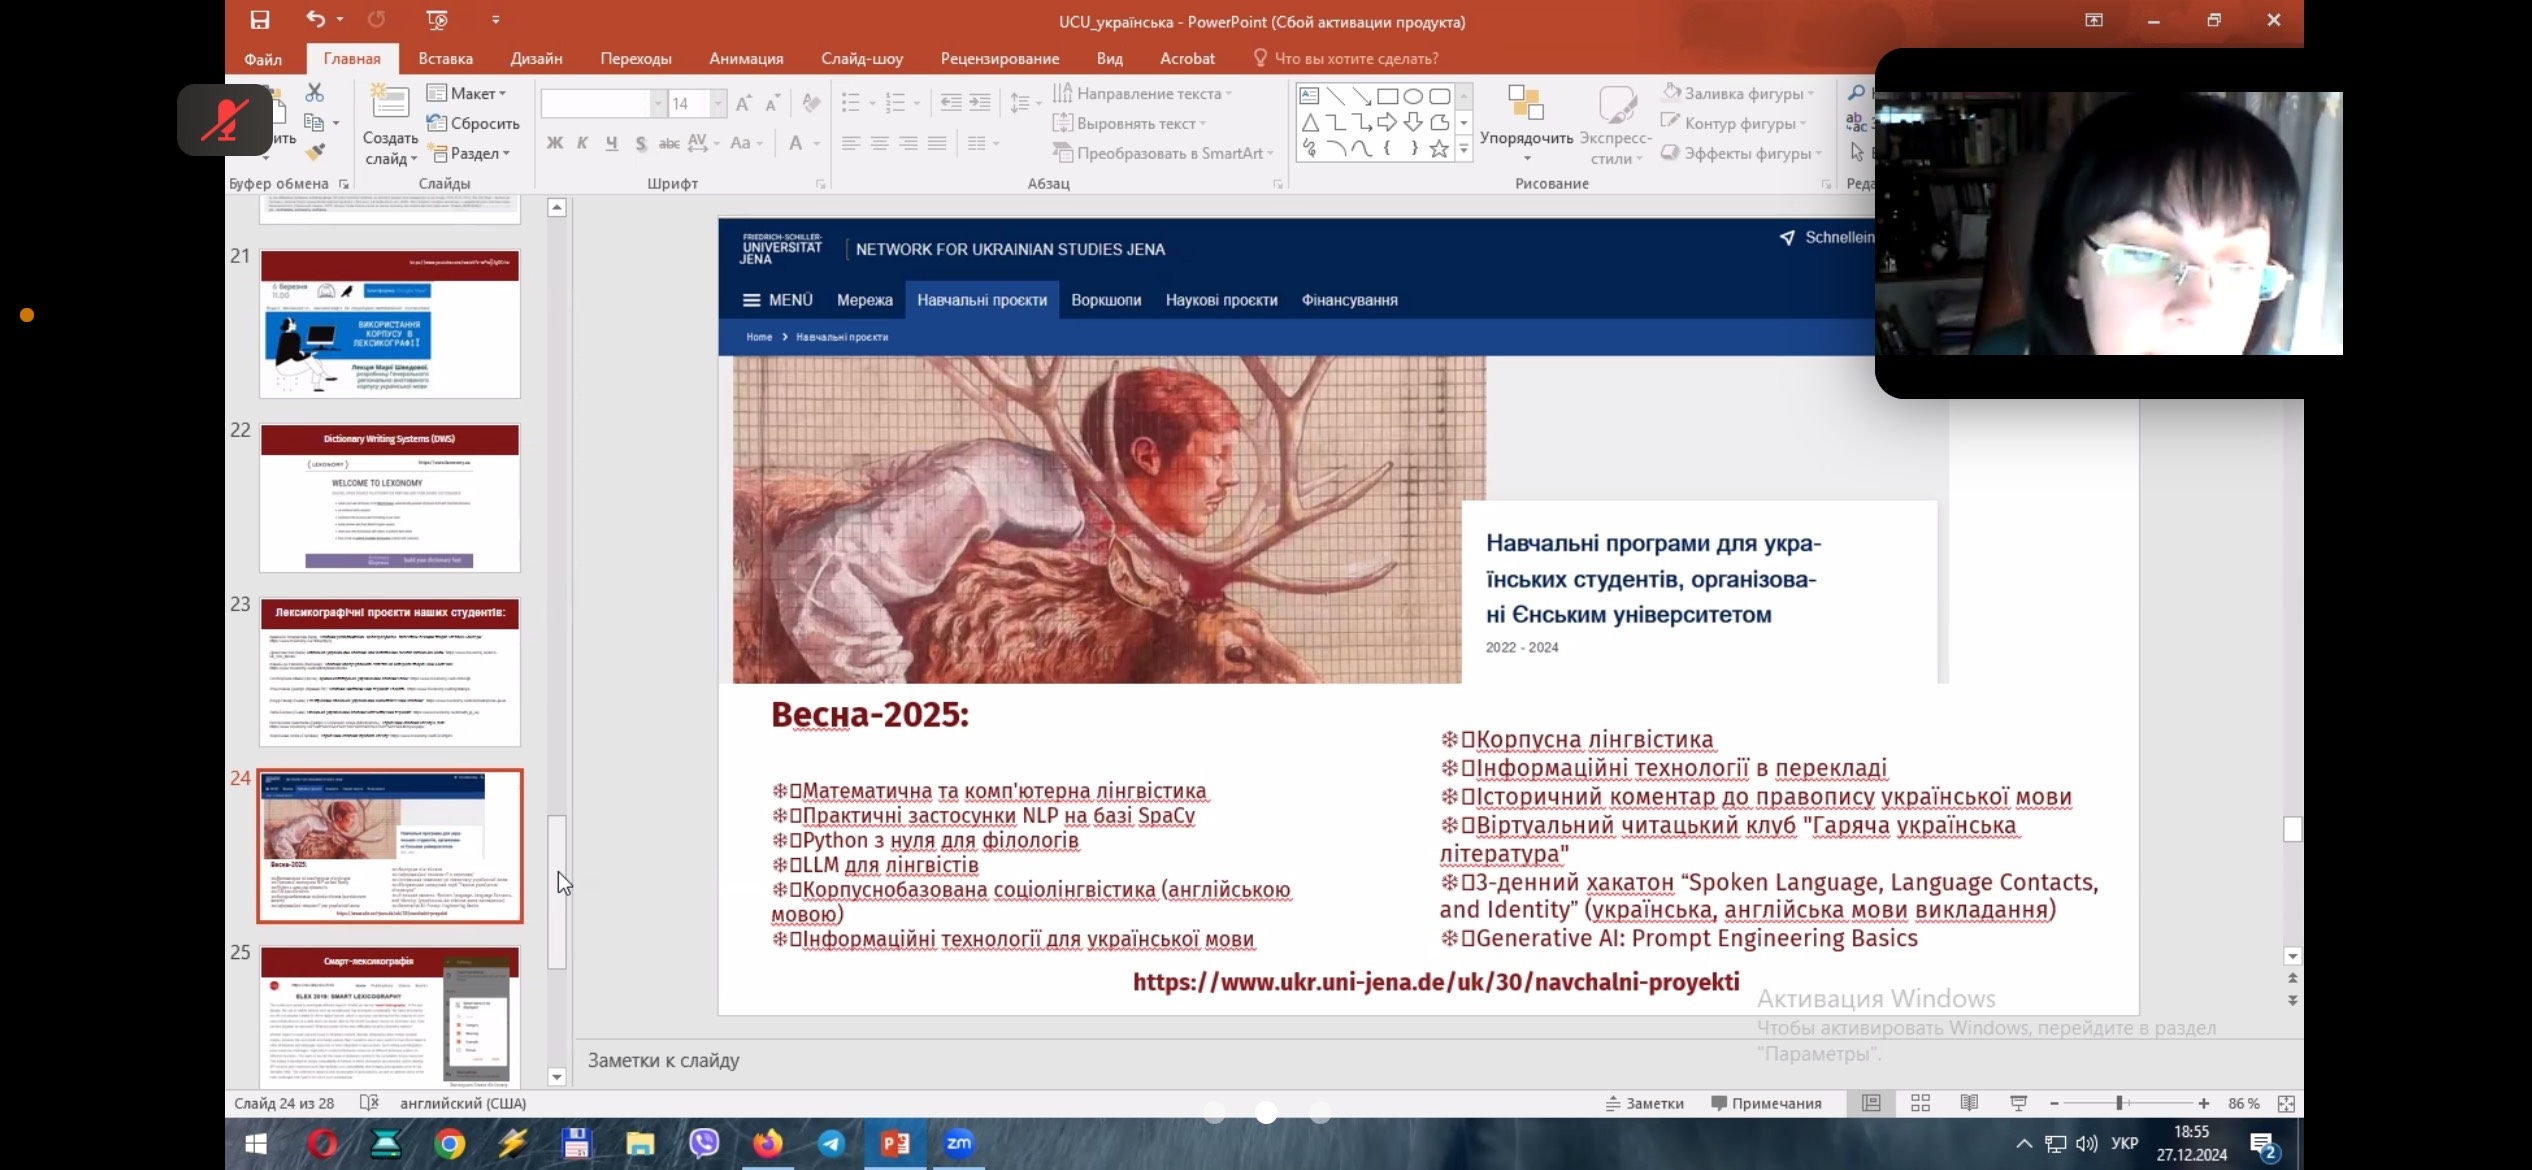Switch to Reading view icon
Screen dimensions: 2532x1170
pos(1969,1103)
